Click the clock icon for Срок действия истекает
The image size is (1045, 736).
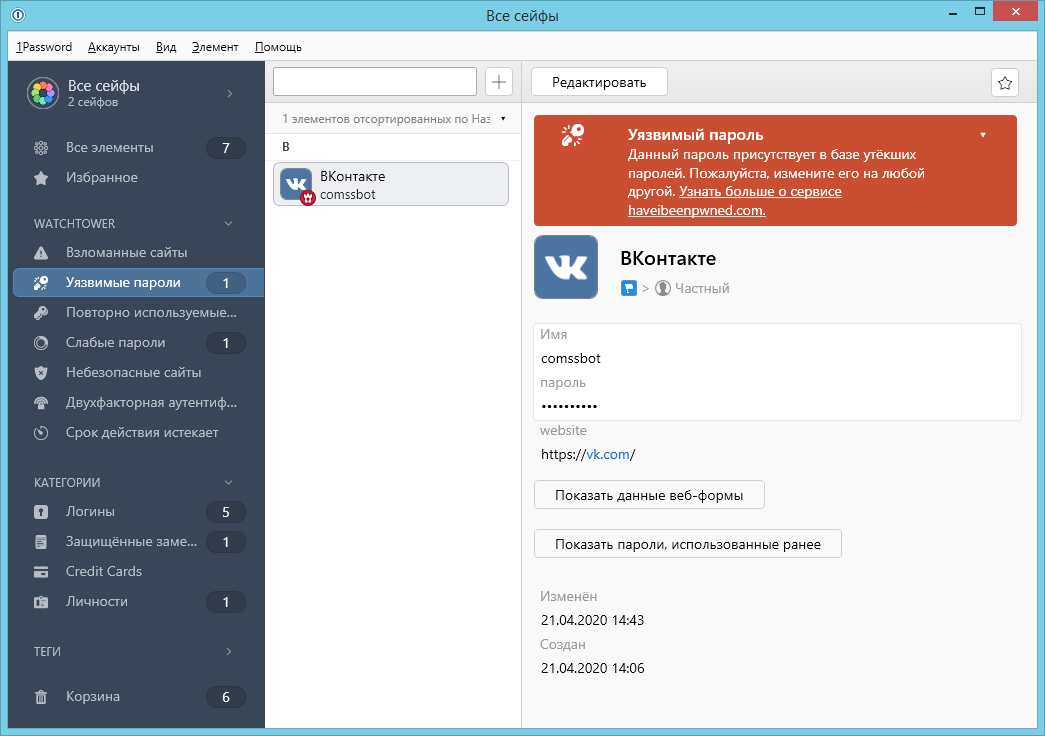coord(41,433)
